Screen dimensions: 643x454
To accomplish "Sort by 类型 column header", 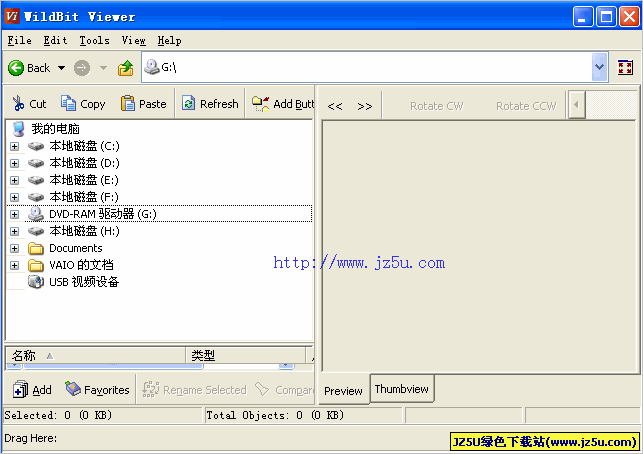I will point(245,355).
